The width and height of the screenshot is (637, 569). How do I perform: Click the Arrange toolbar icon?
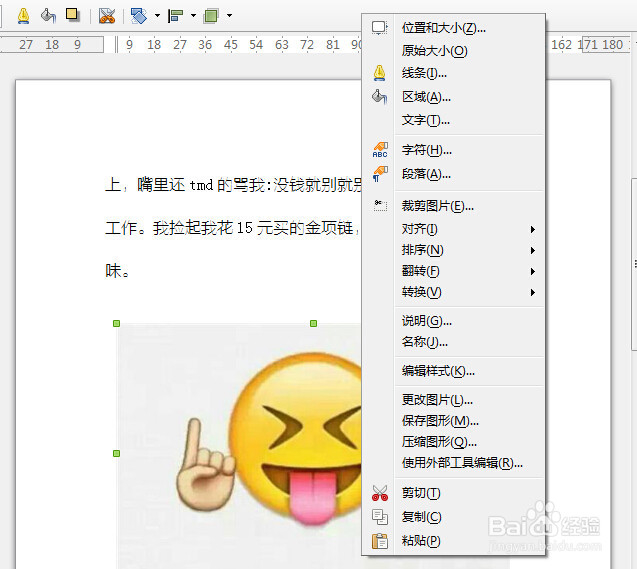tap(212, 16)
